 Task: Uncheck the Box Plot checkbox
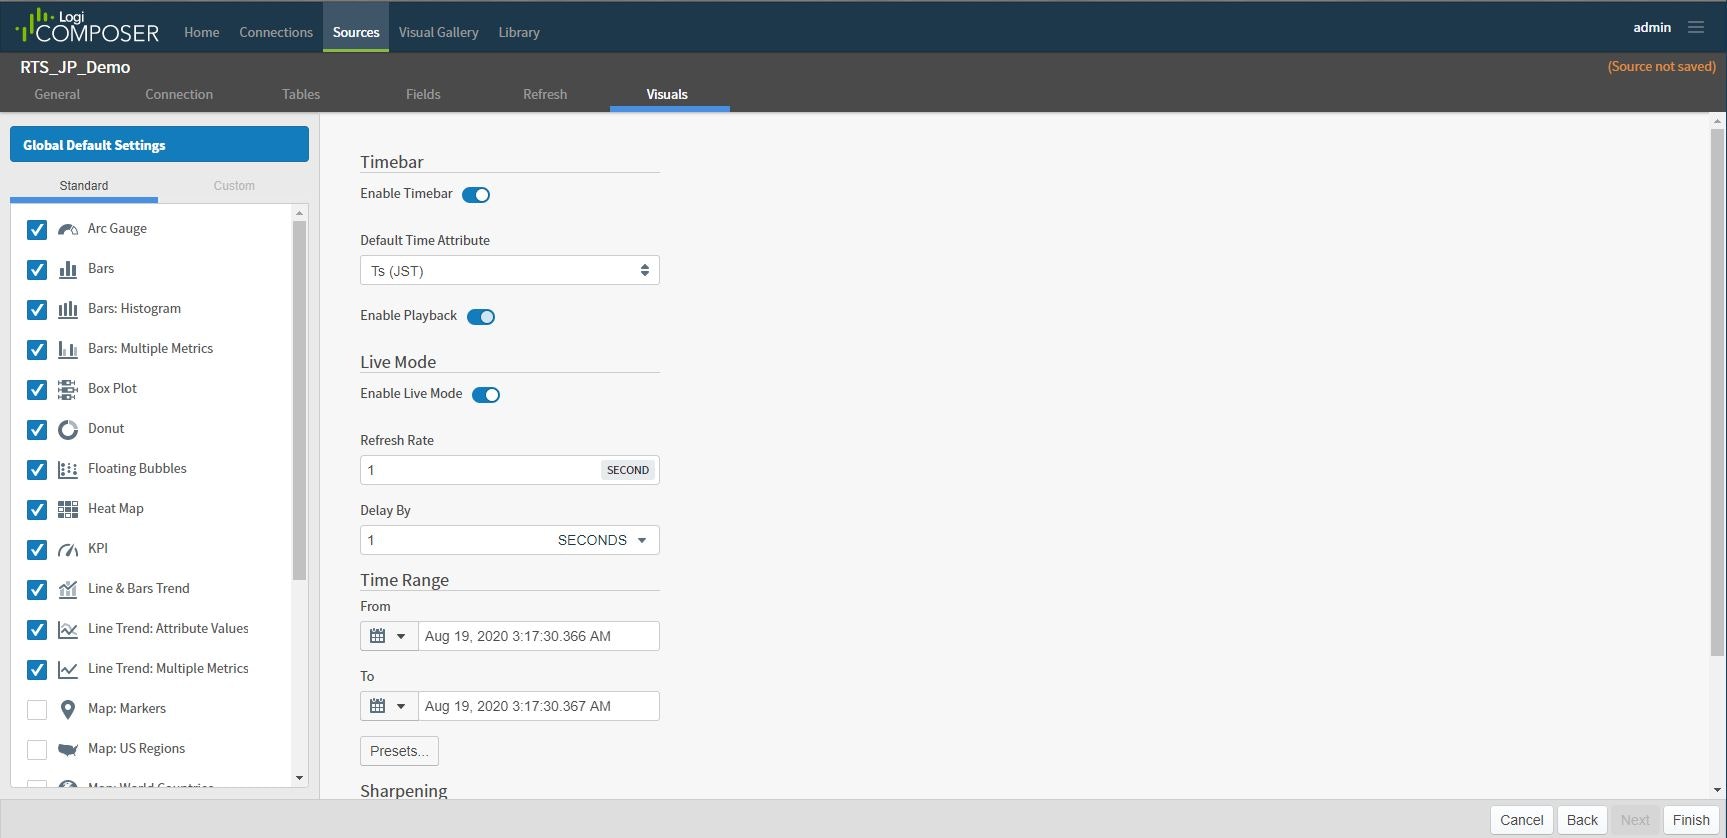(37, 389)
